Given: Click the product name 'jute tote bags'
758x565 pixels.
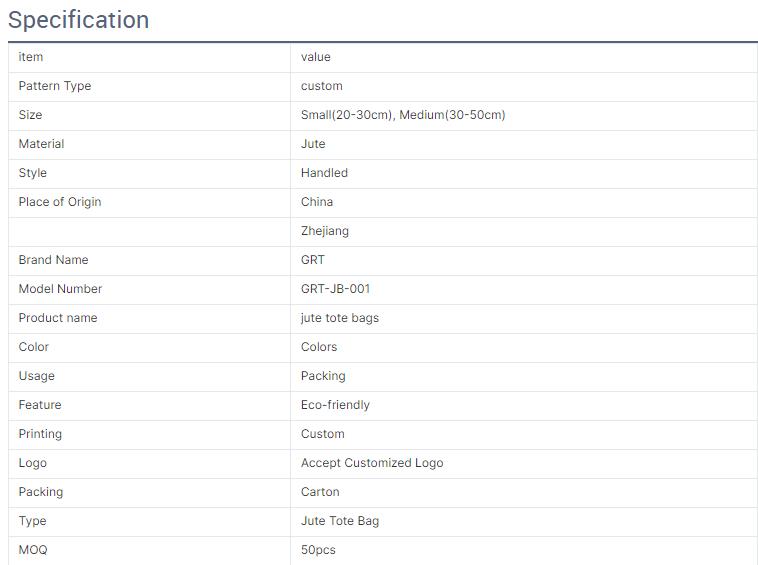Looking at the screenshot, I should click(340, 318).
